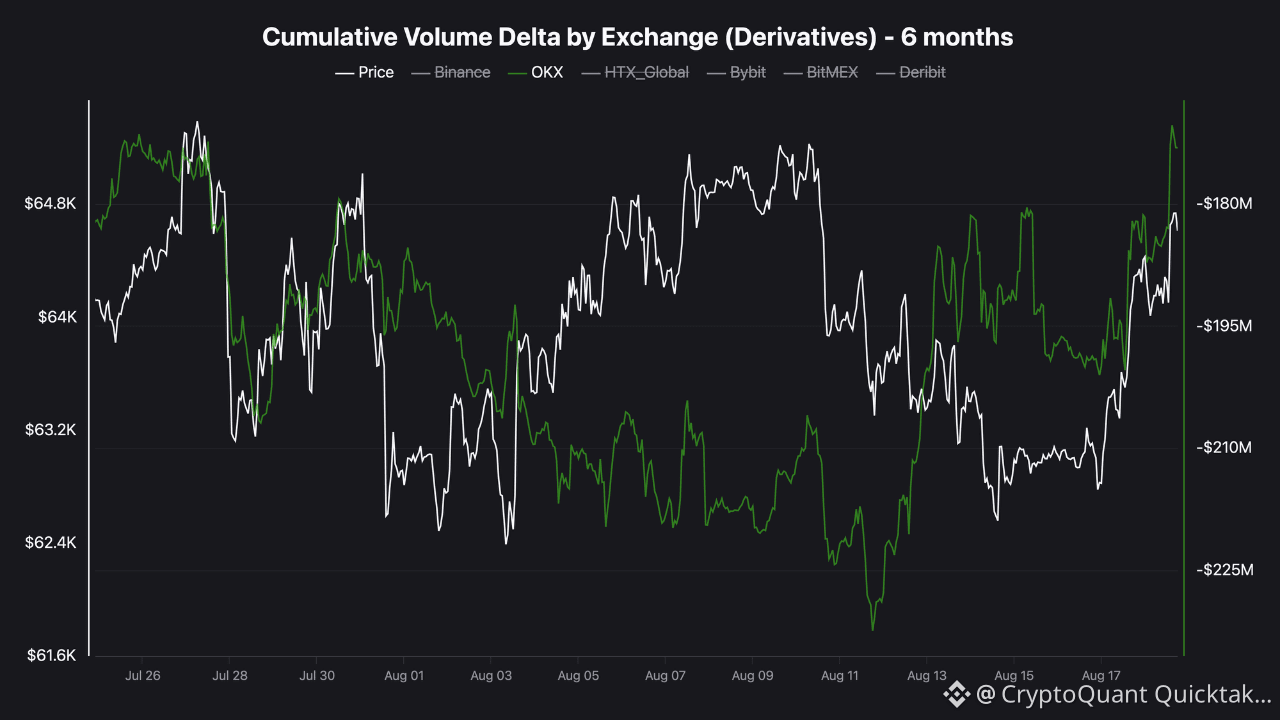Select the Aug 01 date label
Image resolution: width=1280 pixels, height=720 pixels.
(404, 675)
